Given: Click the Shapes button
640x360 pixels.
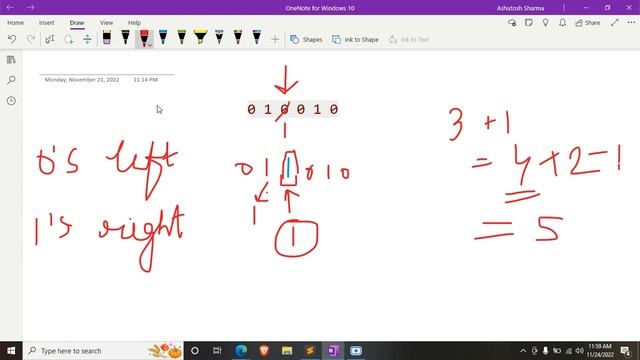Looking at the screenshot, I should pos(306,40).
